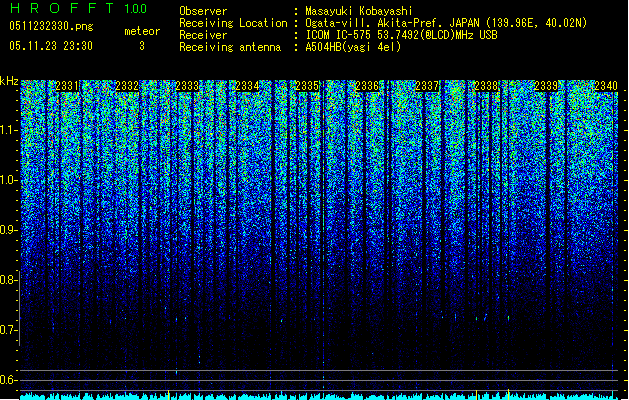
Task: Click the 1.1 frequency axis label
Action: click(9, 130)
